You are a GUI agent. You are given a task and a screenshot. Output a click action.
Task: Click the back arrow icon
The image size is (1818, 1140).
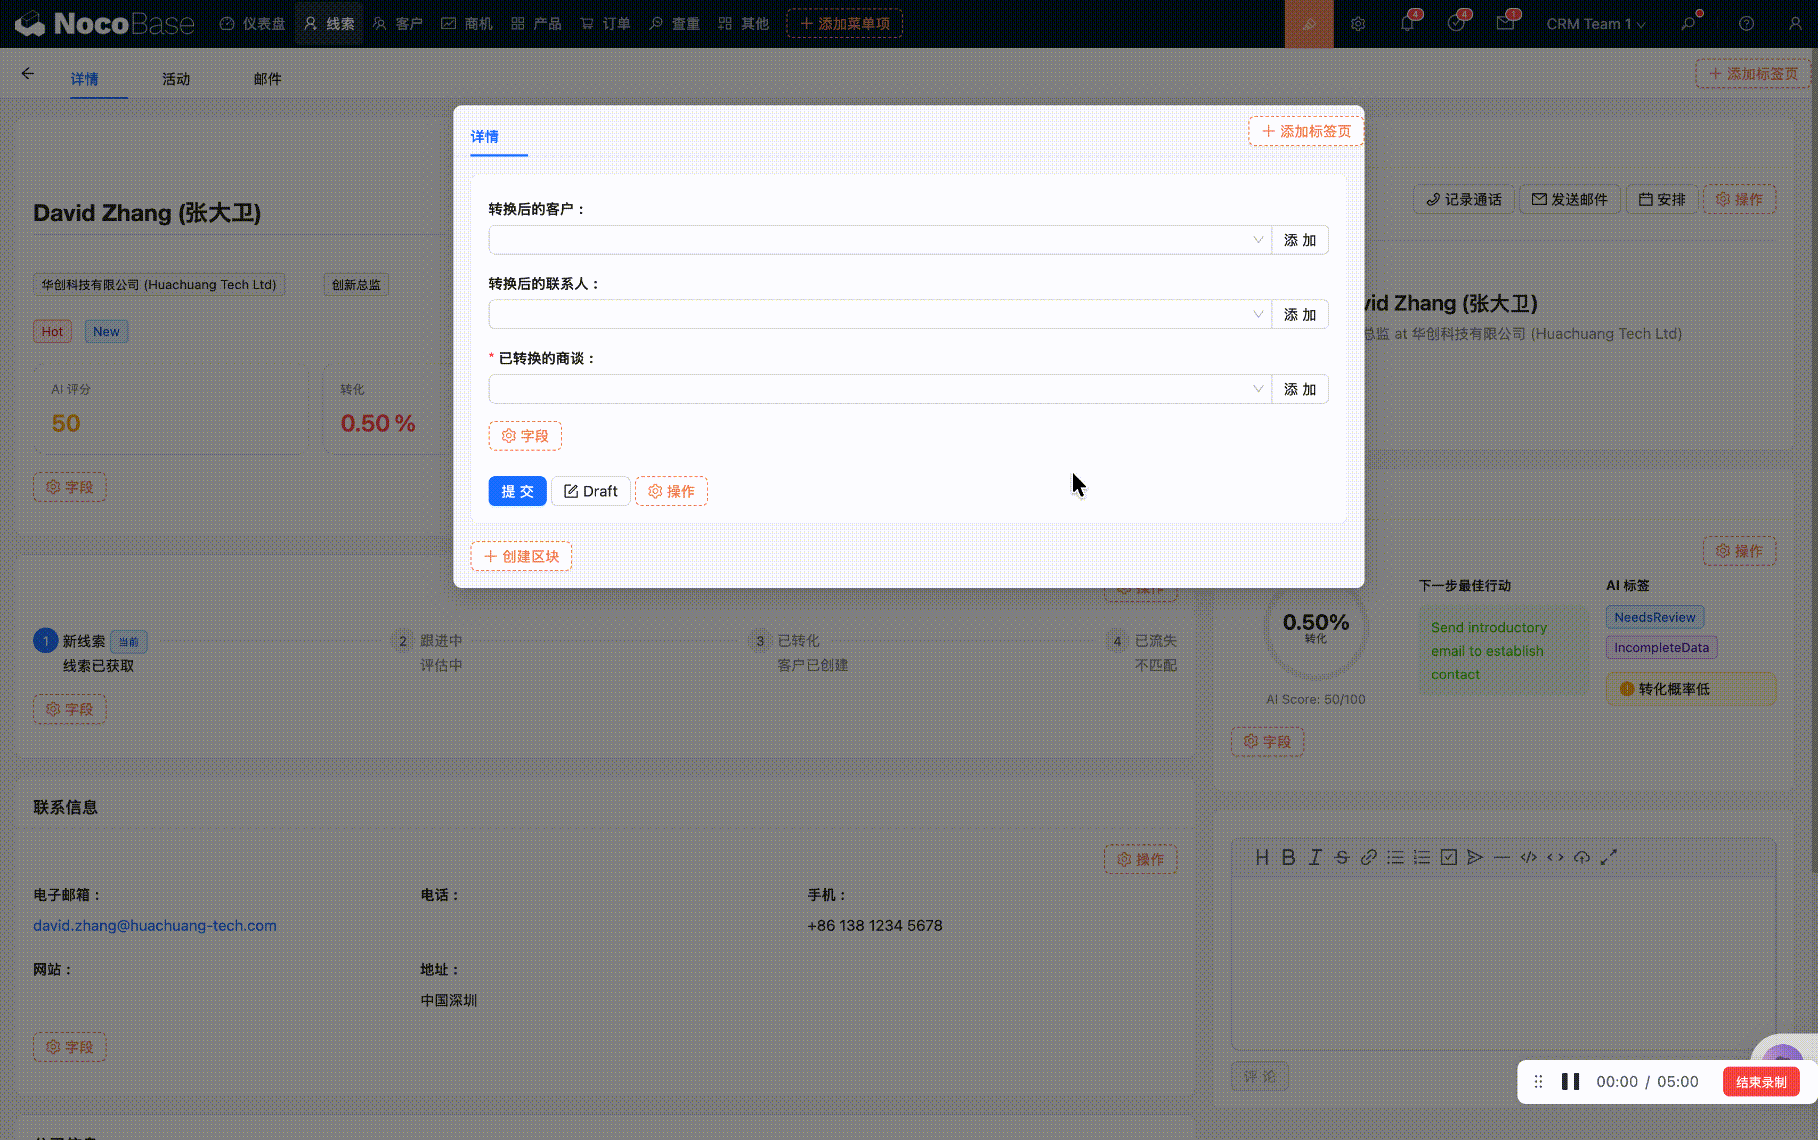point(28,73)
